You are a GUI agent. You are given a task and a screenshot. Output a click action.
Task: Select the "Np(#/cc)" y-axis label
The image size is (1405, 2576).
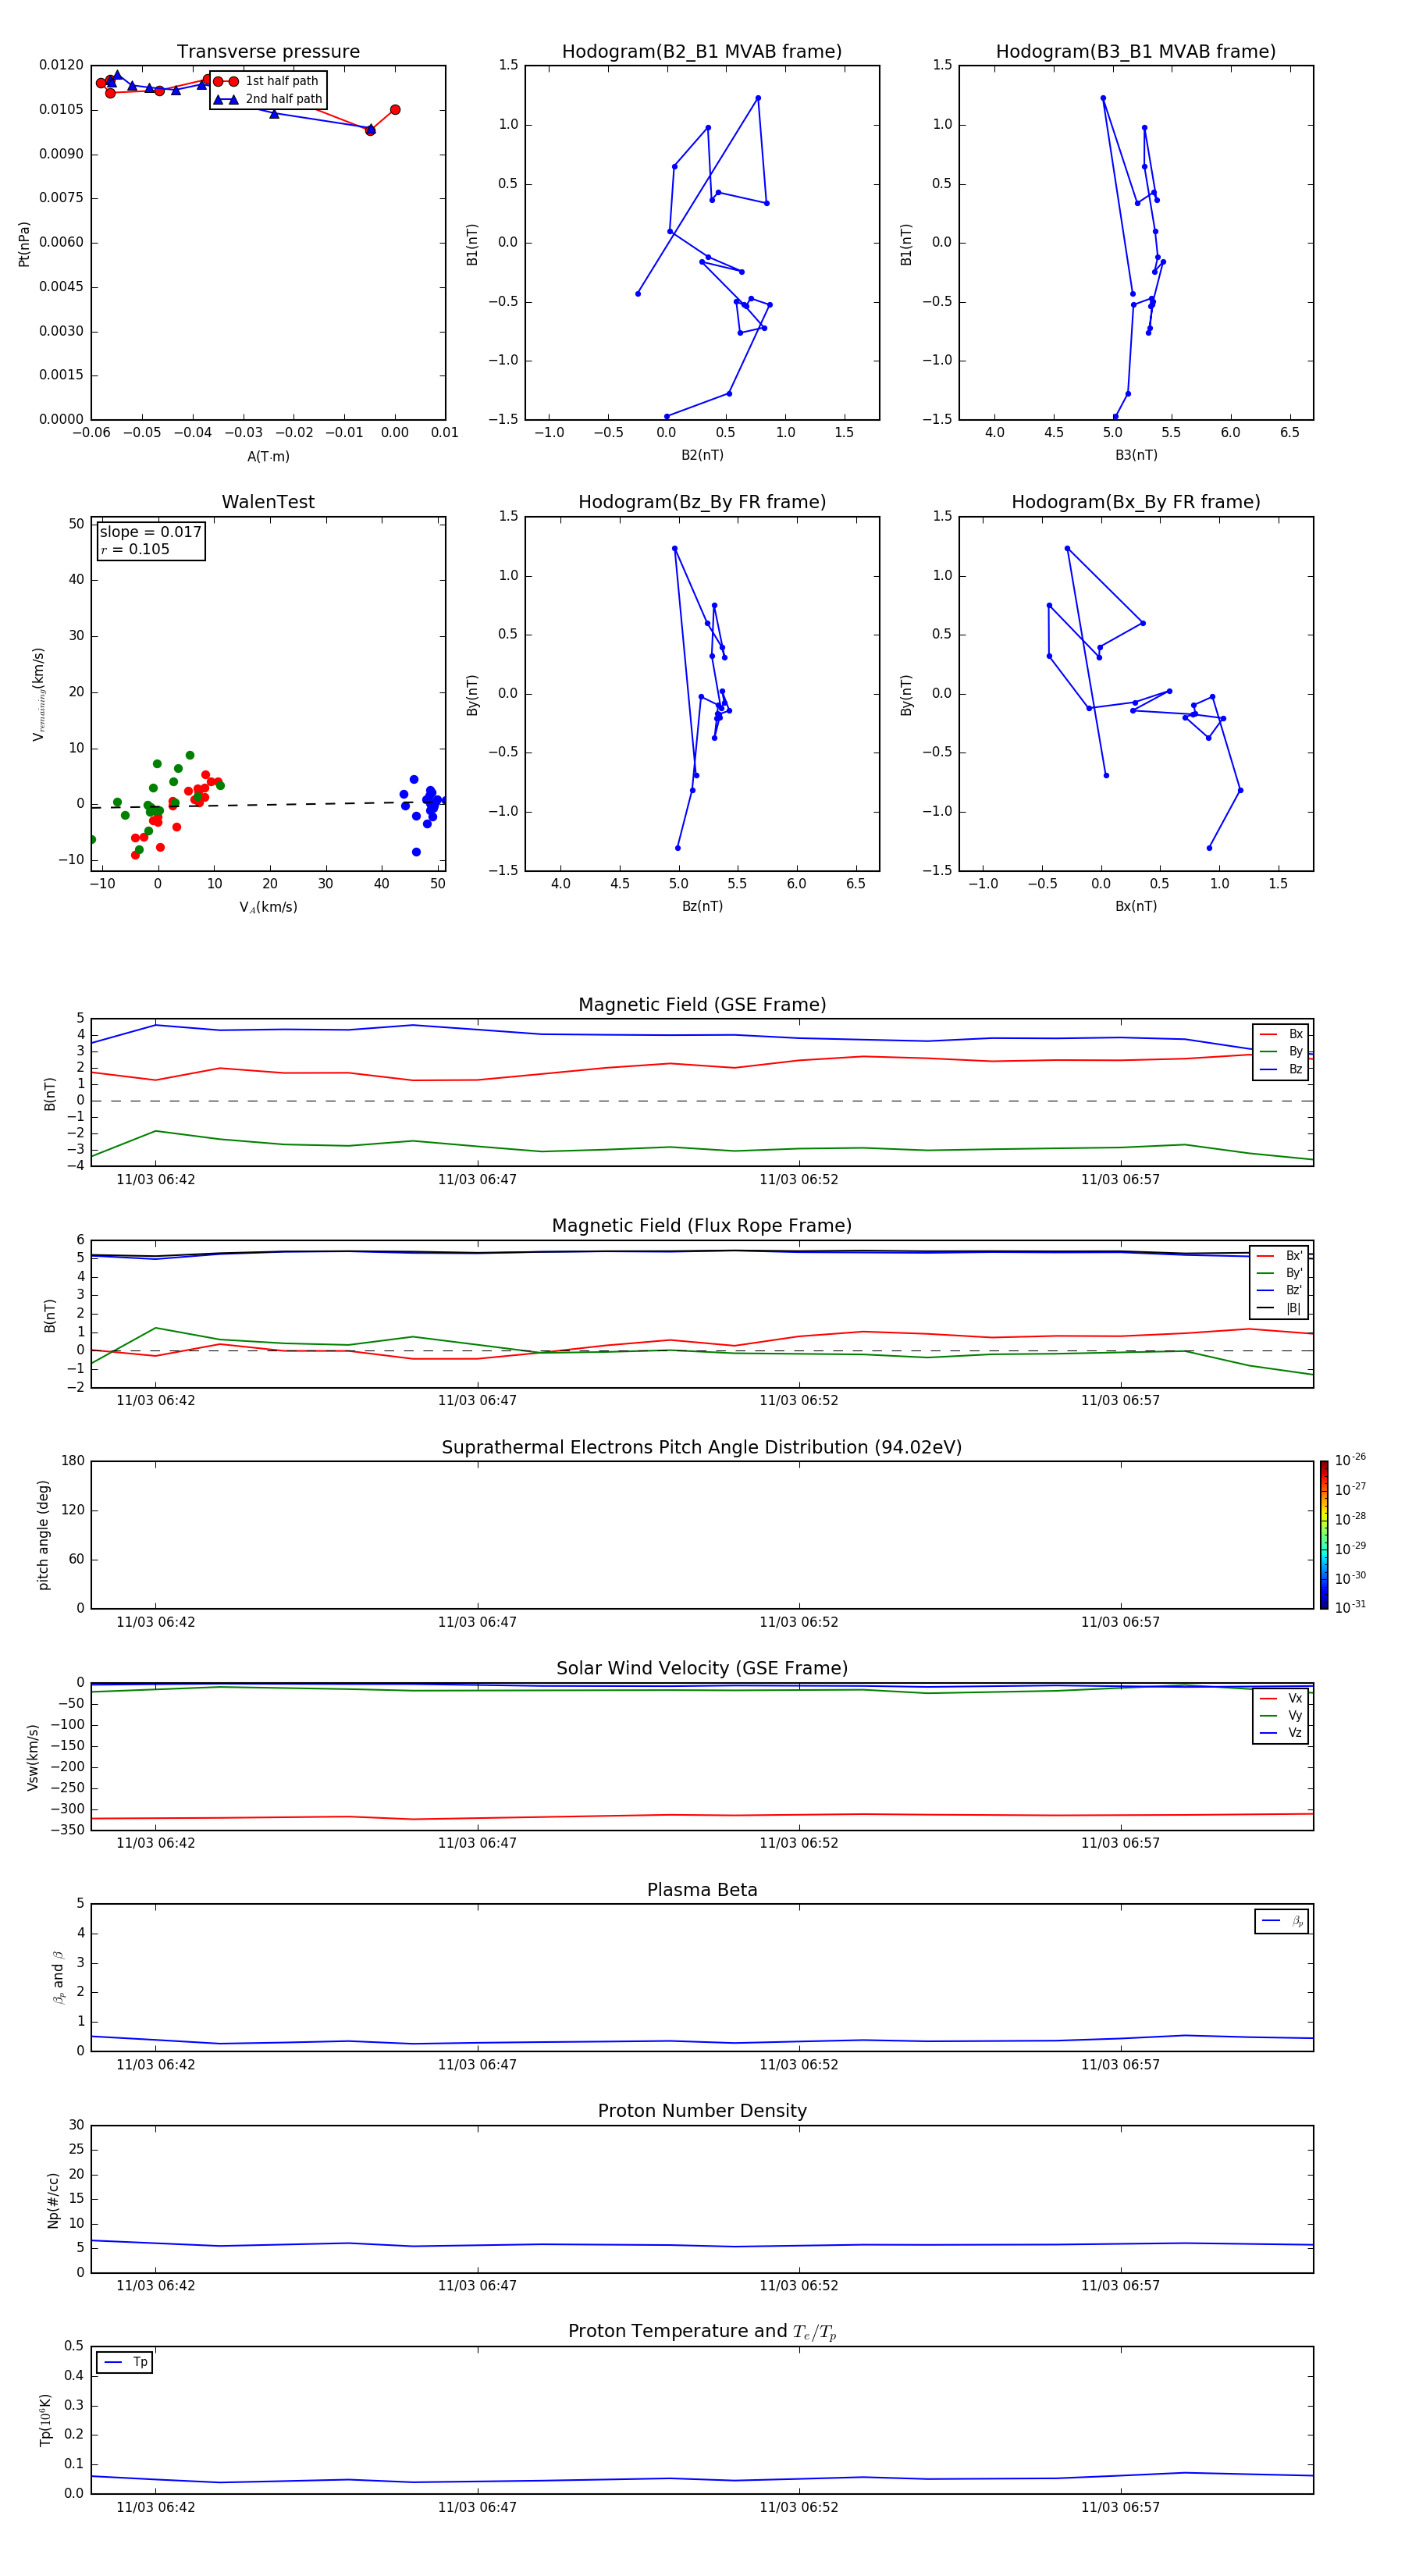pos(53,2200)
